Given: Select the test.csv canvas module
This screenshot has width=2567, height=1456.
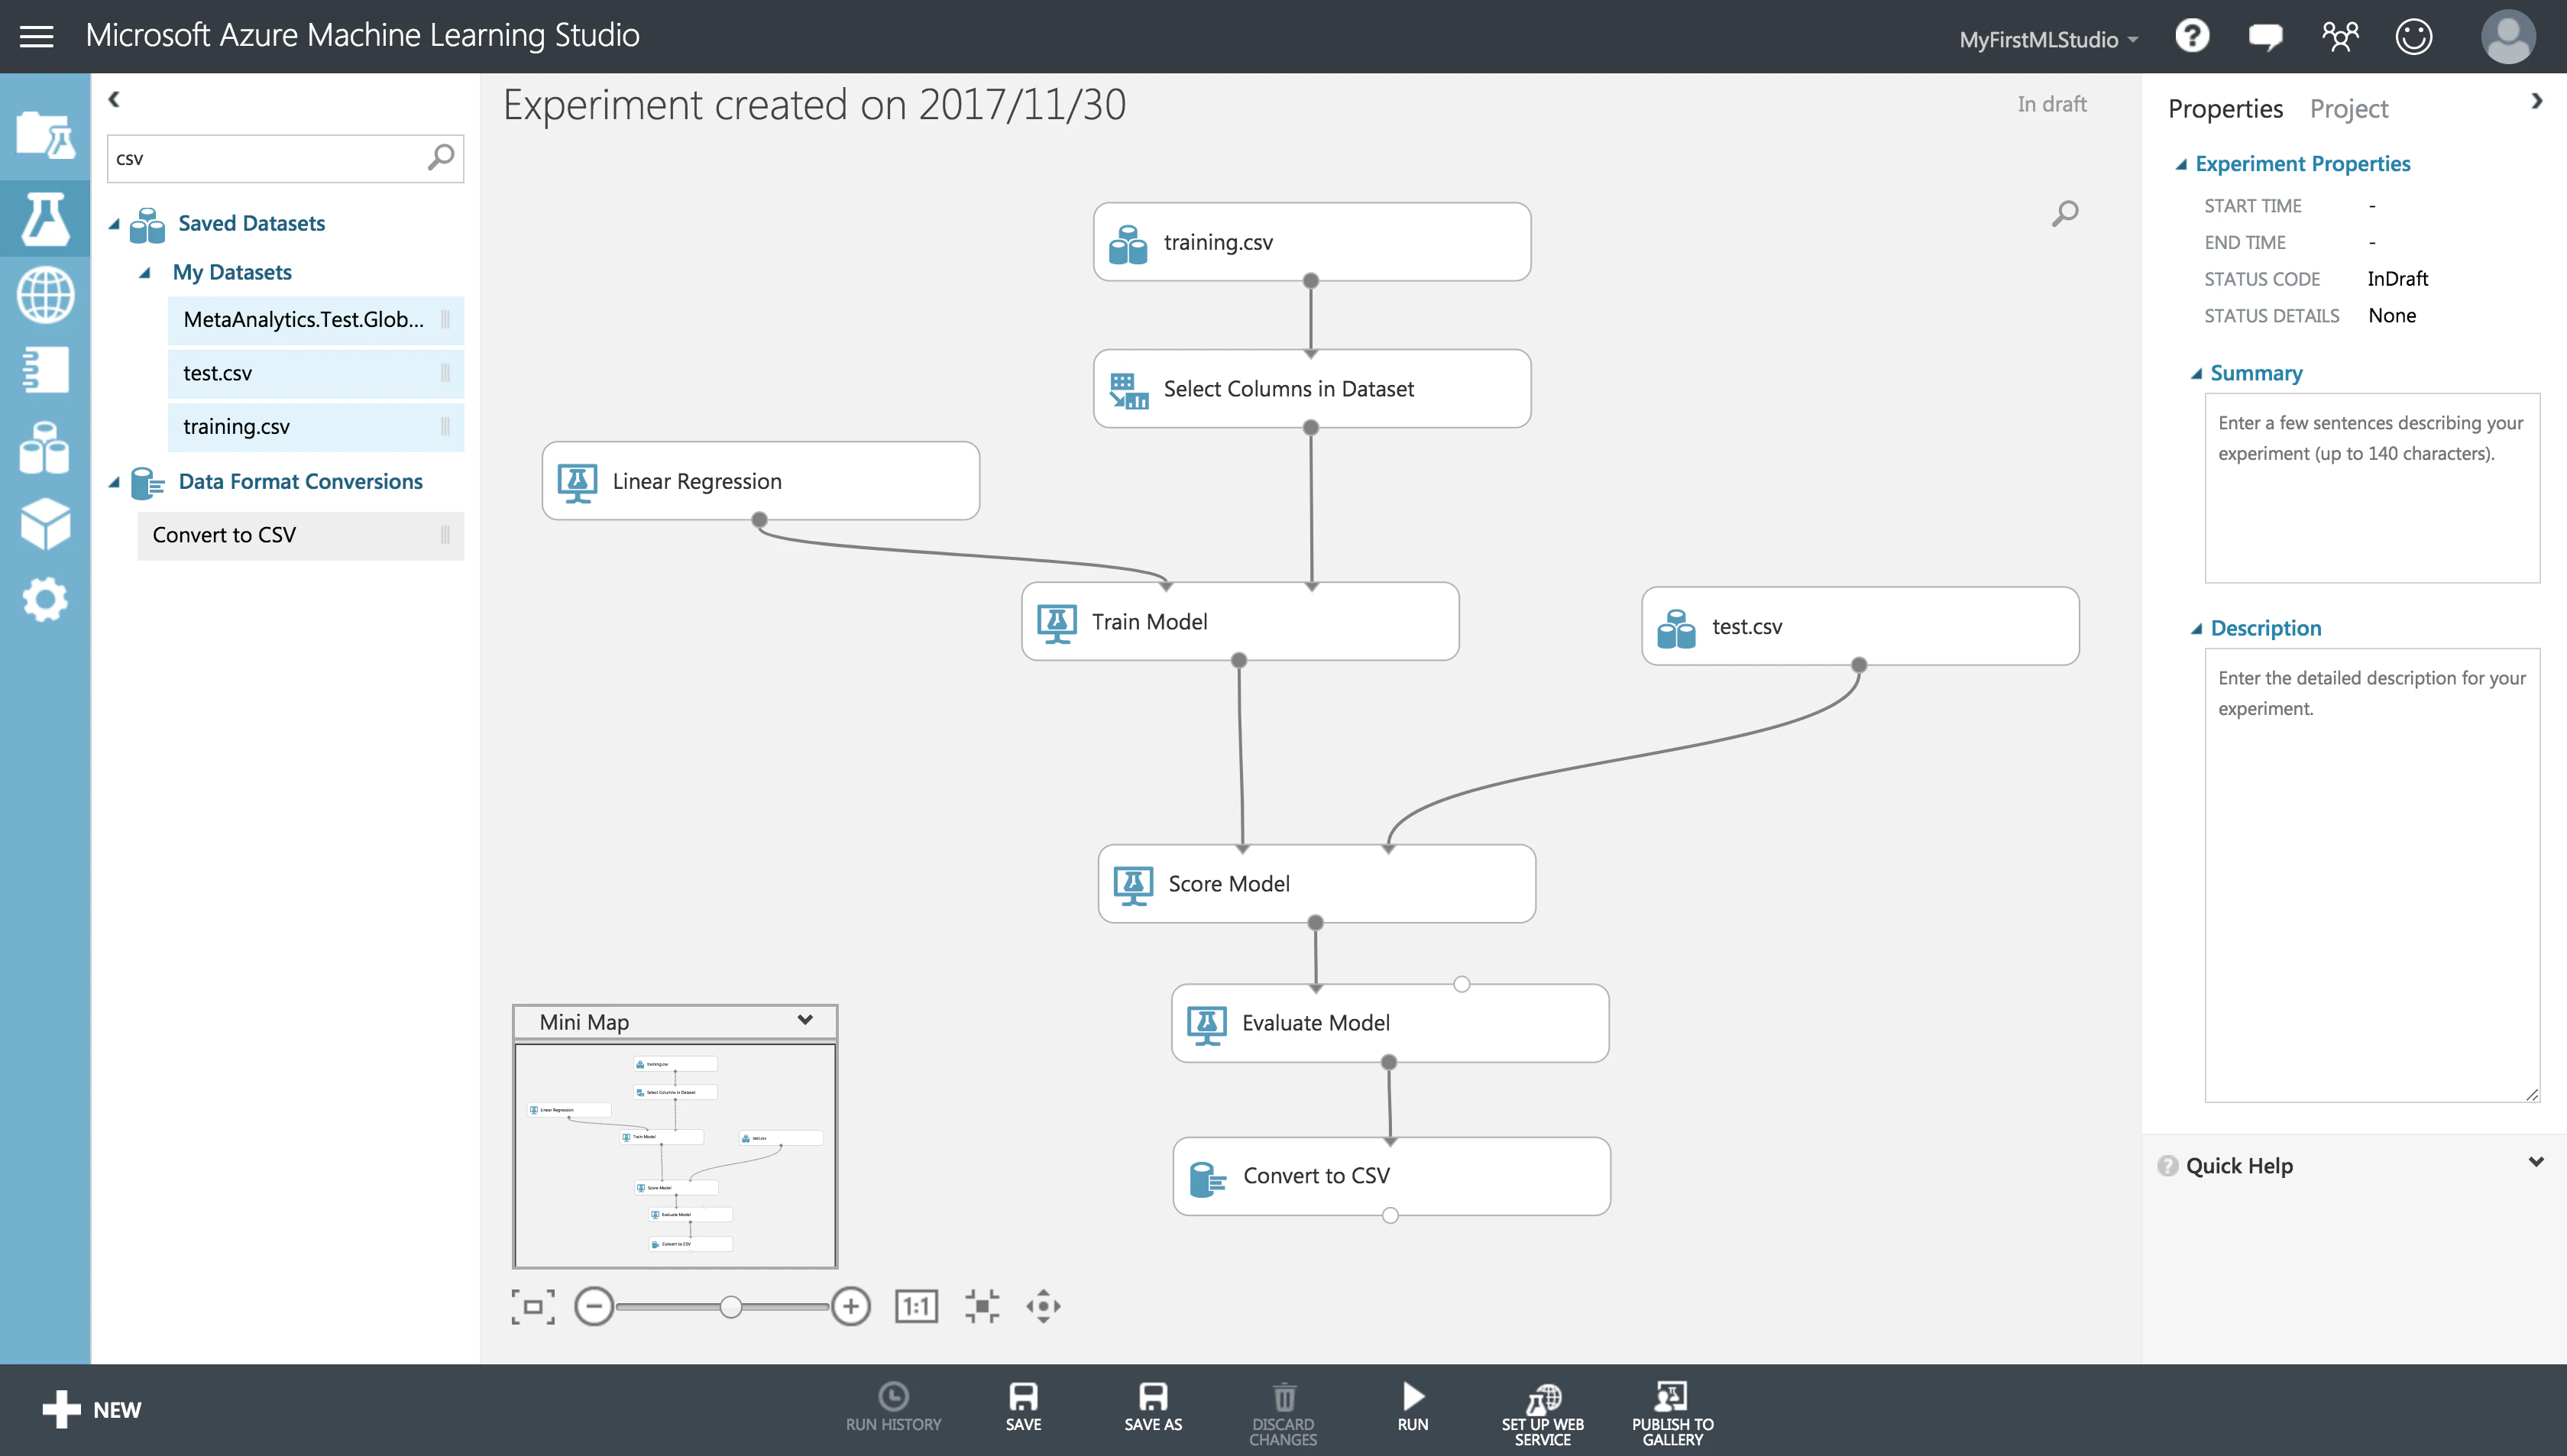Looking at the screenshot, I should pyautogui.click(x=1859, y=626).
